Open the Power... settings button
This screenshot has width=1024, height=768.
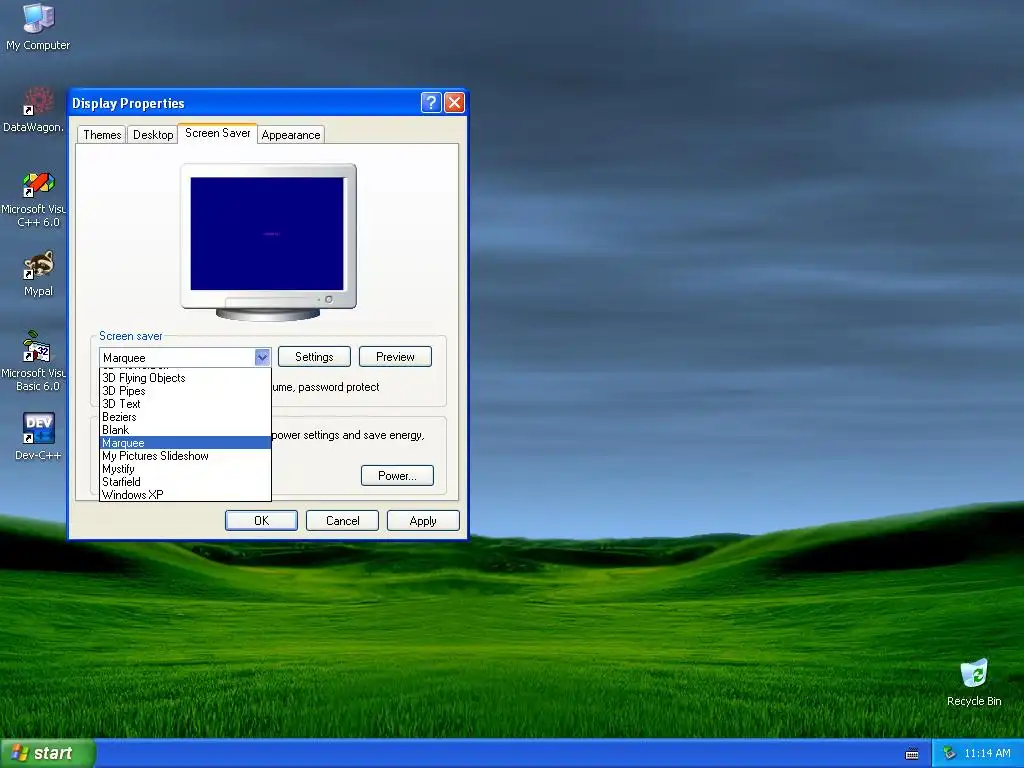(x=397, y=475)
